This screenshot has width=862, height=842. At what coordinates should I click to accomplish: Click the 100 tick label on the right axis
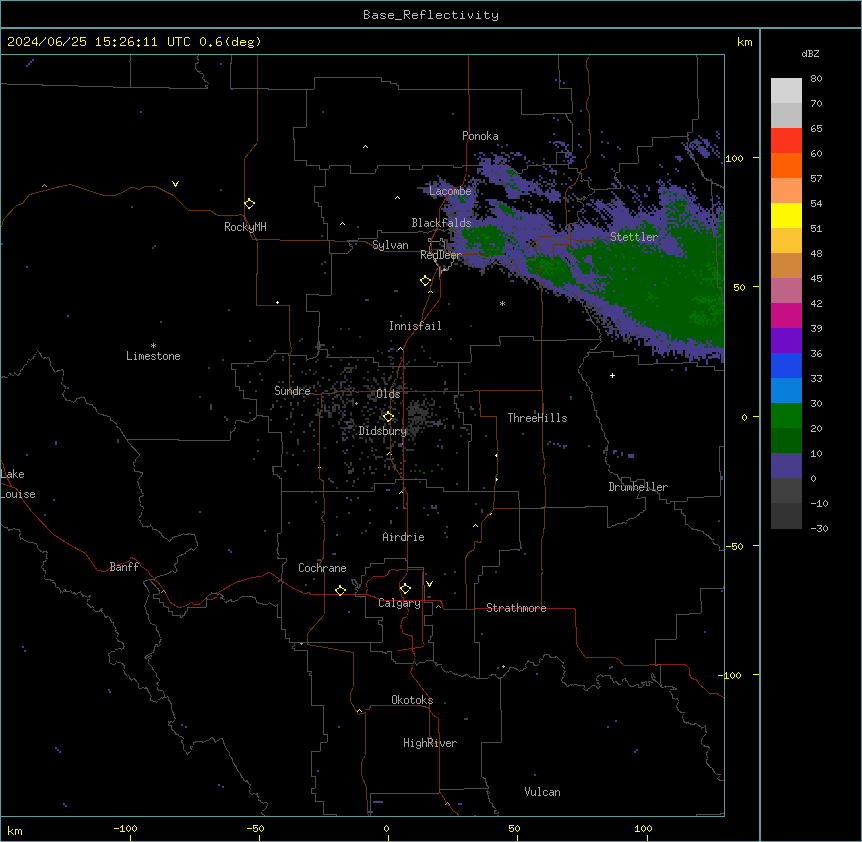click(734, 158)
